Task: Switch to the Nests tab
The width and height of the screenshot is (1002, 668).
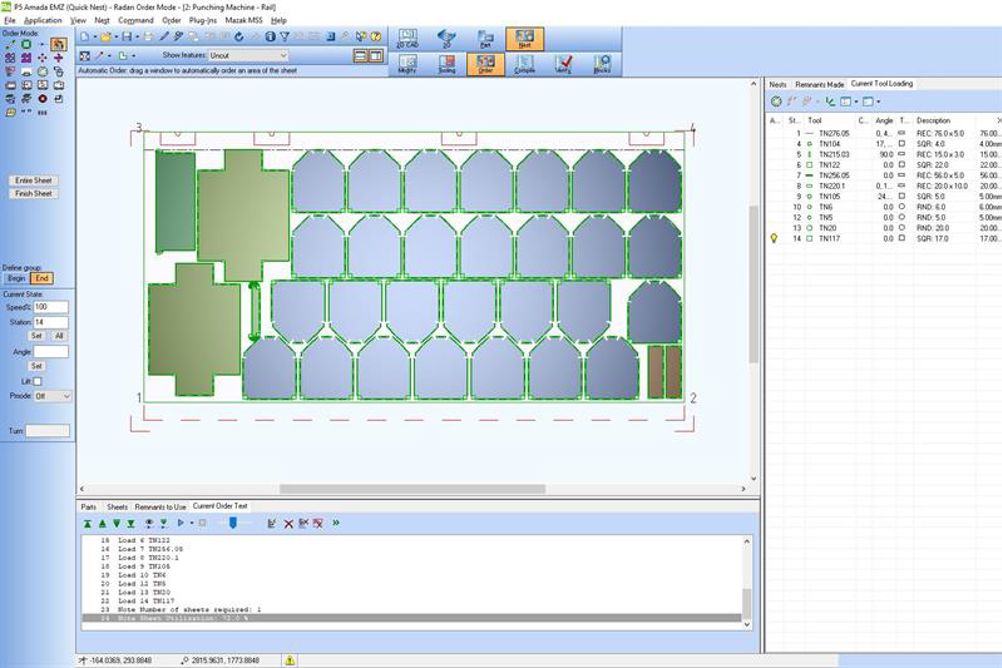Action: 778,84
